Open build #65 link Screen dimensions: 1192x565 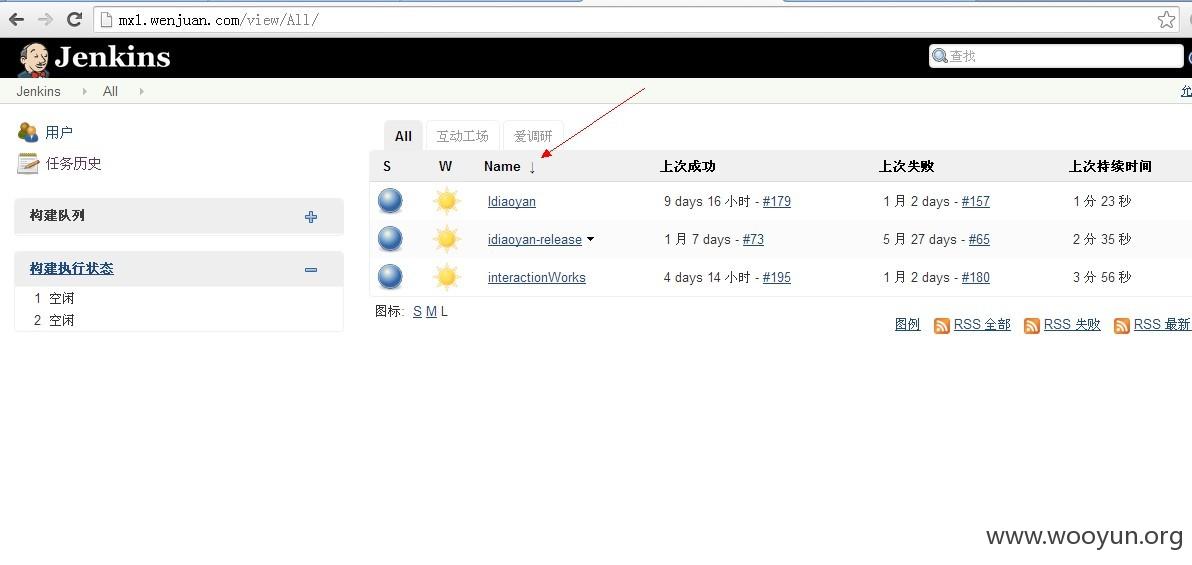(x=979, y=240)
